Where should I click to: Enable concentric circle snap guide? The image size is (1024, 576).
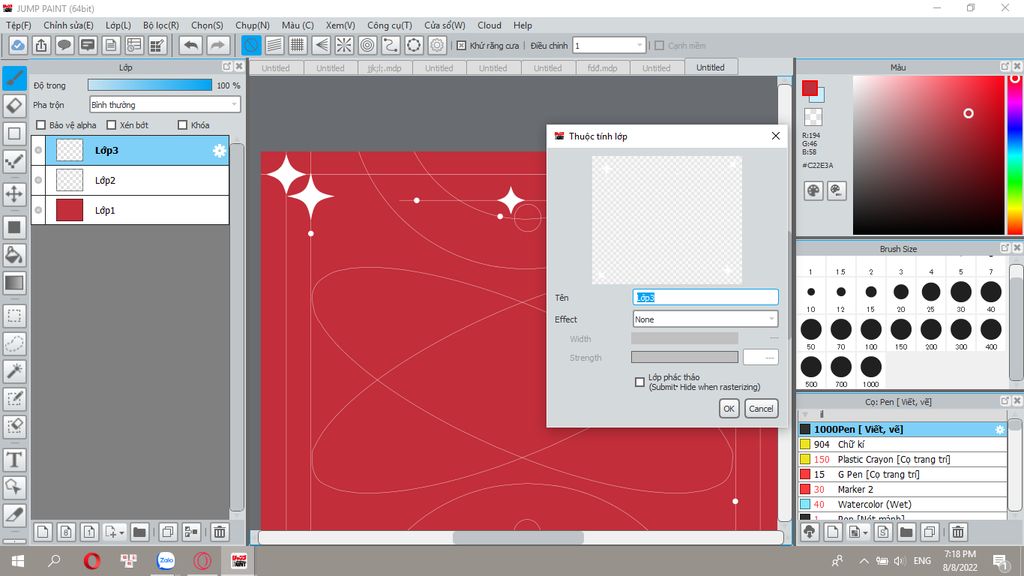[368, 45]
